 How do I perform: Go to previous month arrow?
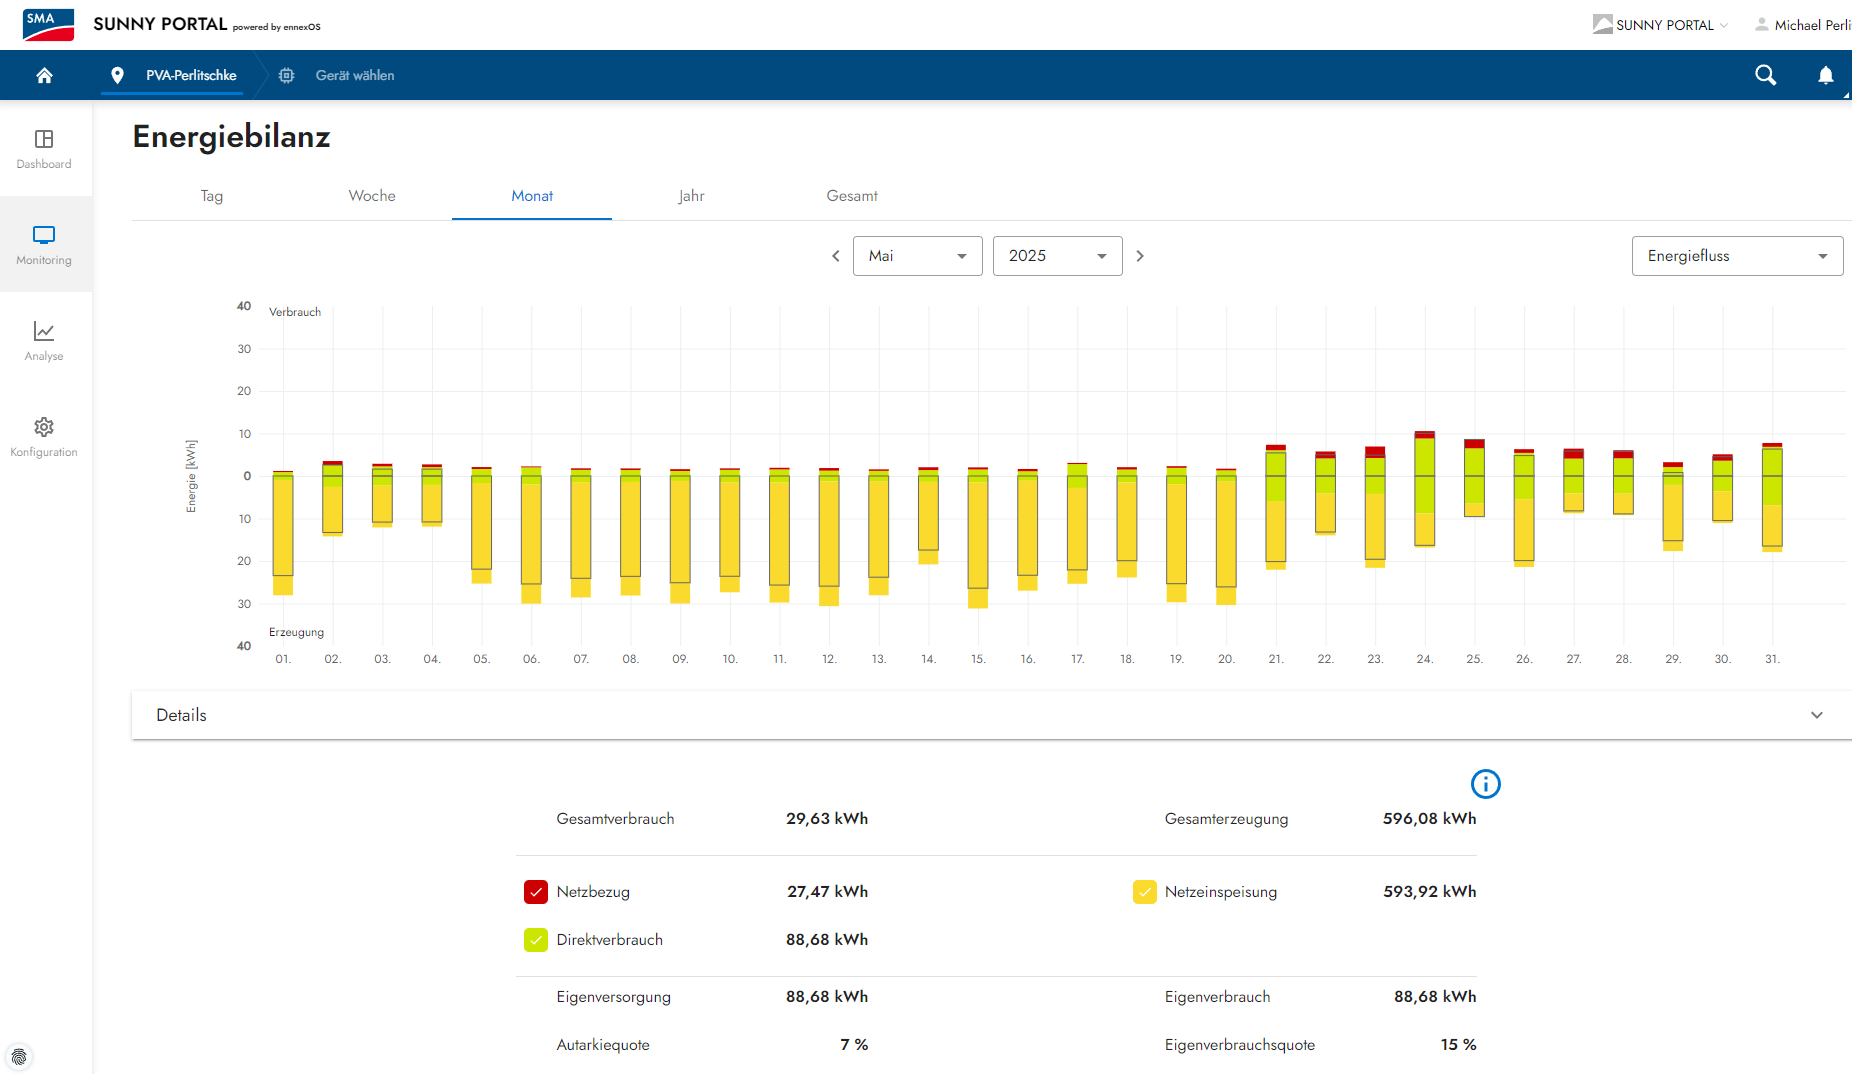click(x=836, y=256)
